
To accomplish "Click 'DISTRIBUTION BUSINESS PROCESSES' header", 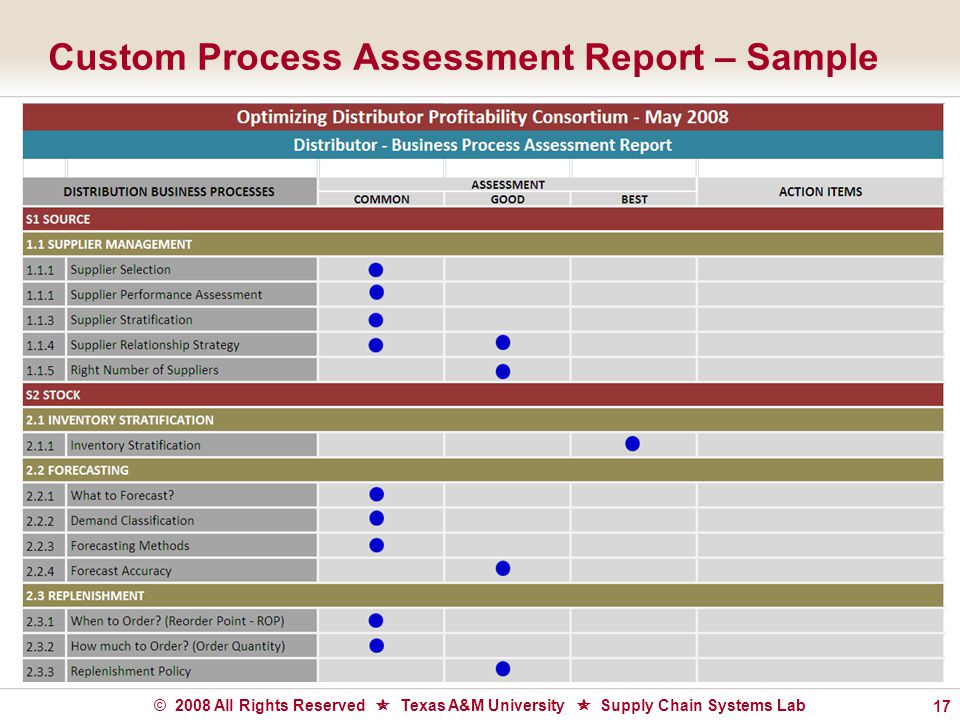I will pos(170,192).
